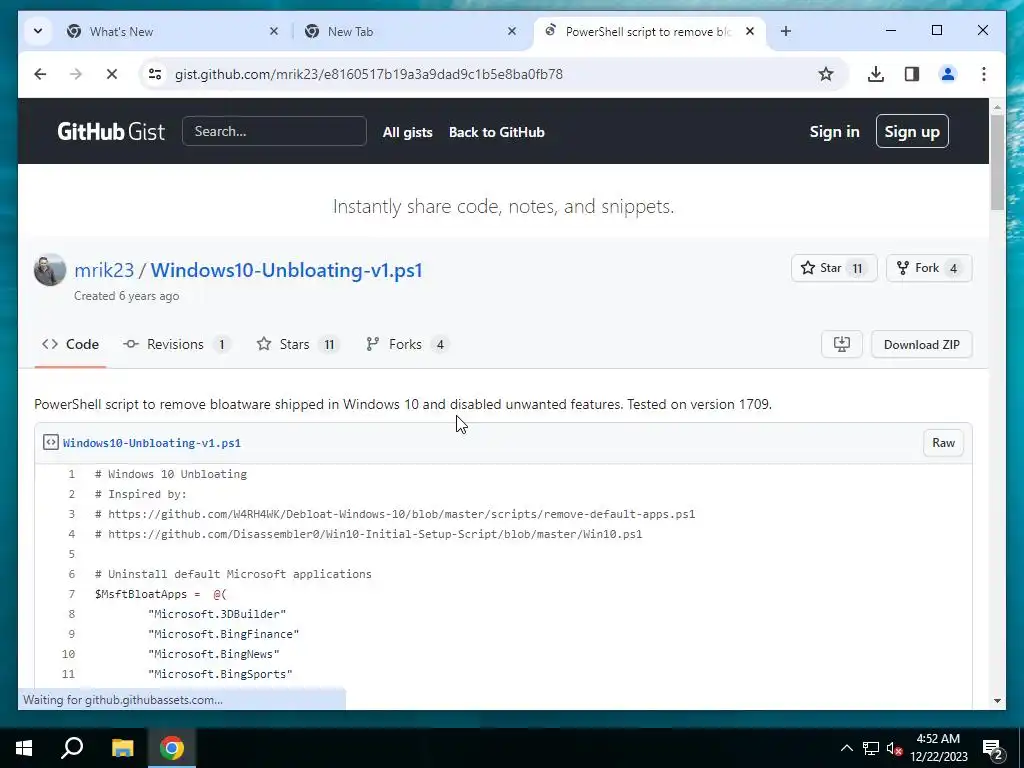Click the Disassembler0 Win10.ps1 URL comment
This screenshot has width=1024, height=768.
point(368,534)
